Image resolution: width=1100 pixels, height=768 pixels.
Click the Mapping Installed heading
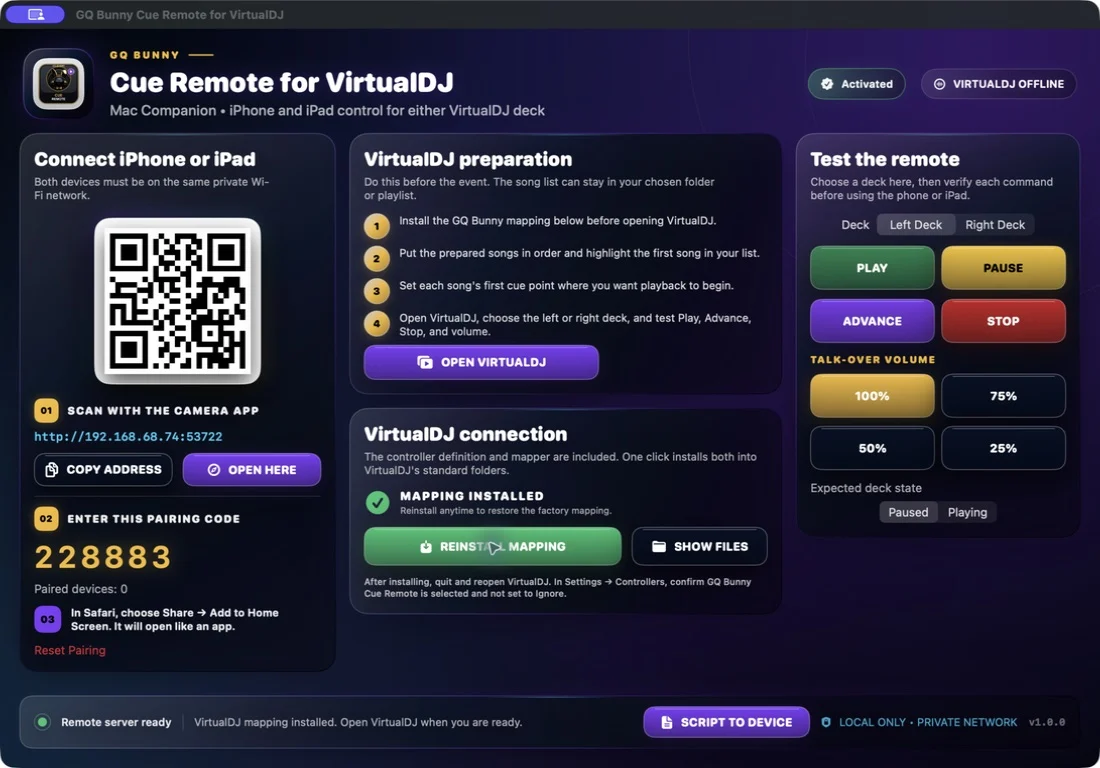471,496
